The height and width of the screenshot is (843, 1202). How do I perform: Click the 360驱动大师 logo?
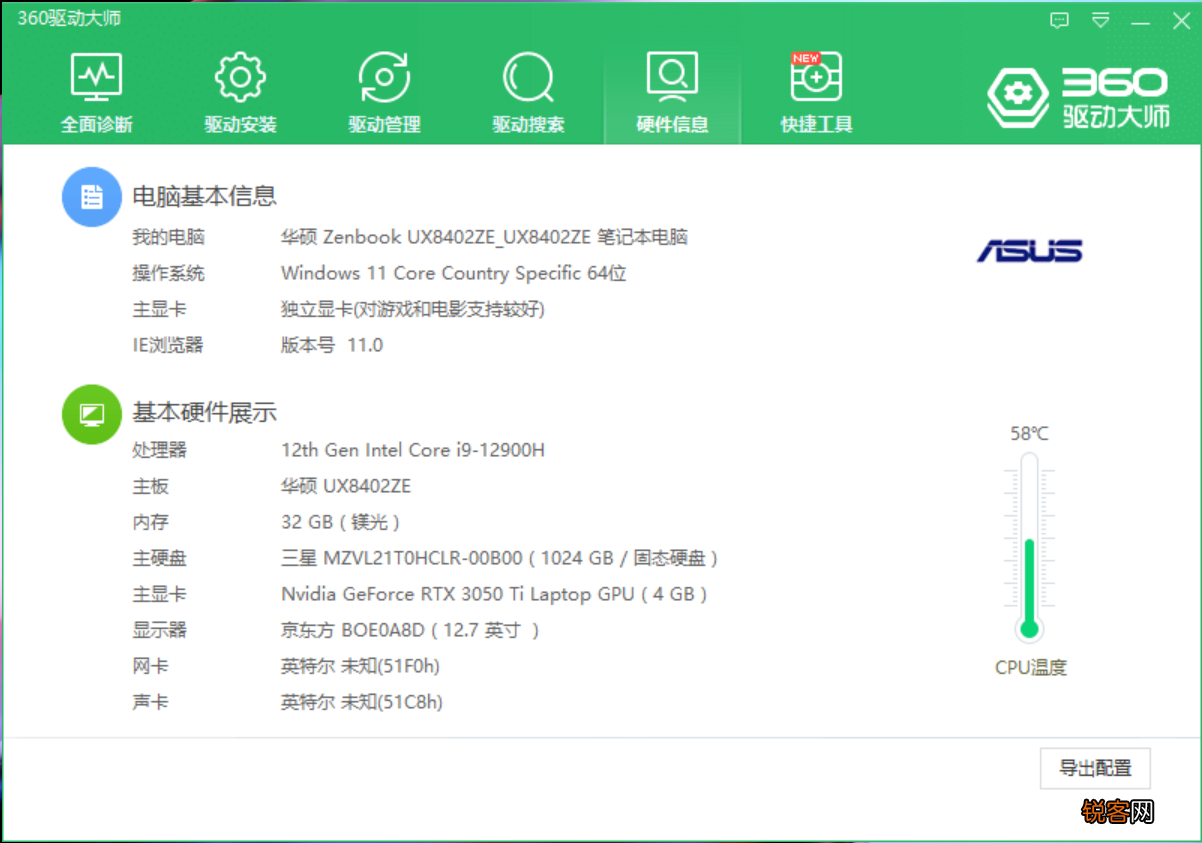(1077, 97)
